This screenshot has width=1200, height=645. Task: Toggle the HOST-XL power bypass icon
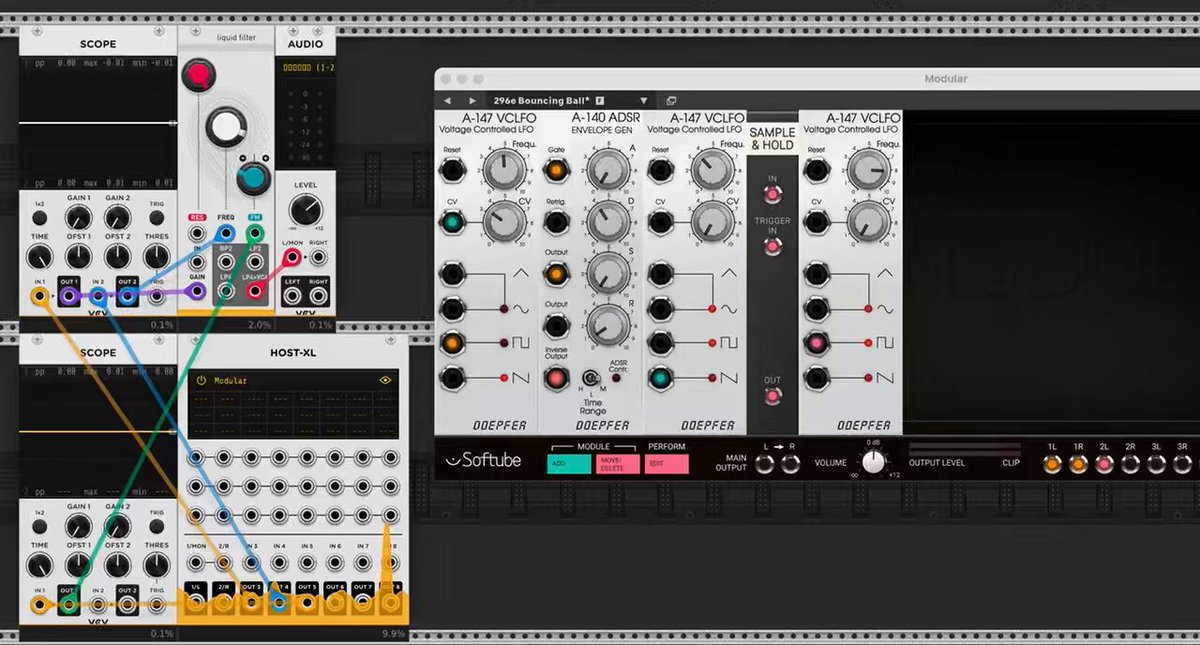(200, 381)
